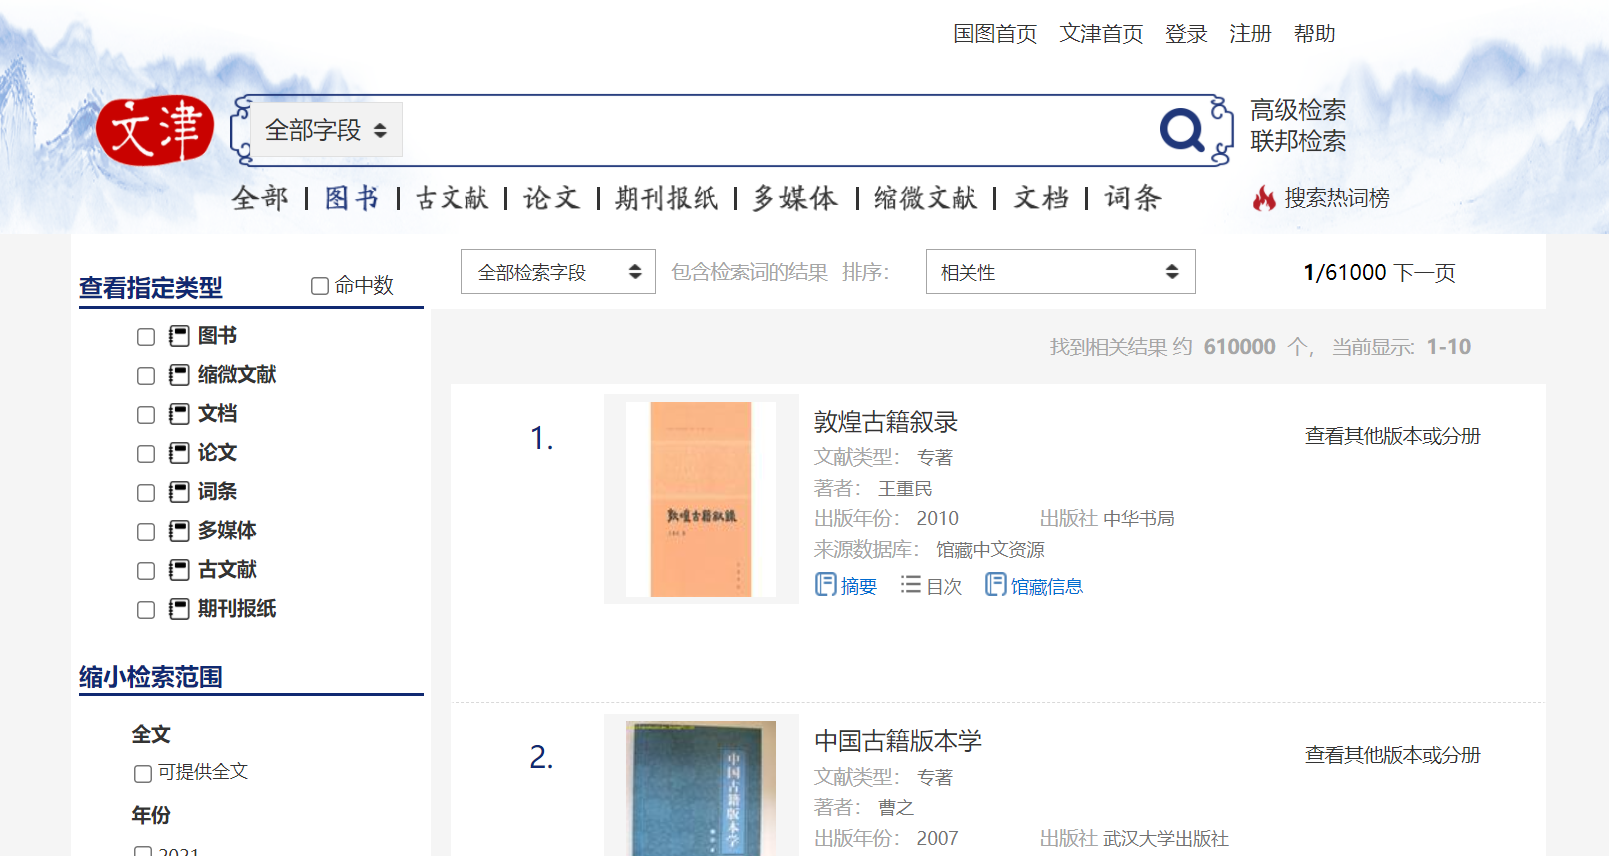Click the document icon next to 多媒体
Screen dimensions: 1609x856
coord(179,531)
